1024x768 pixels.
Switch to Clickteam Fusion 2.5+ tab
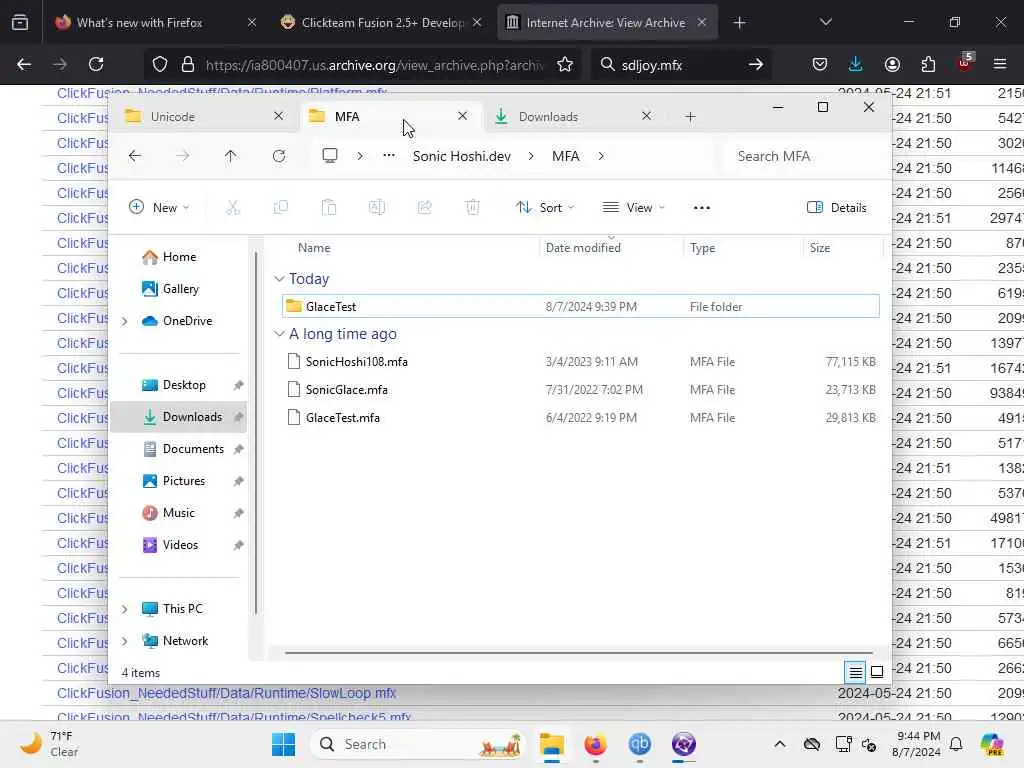pos(382,23)
